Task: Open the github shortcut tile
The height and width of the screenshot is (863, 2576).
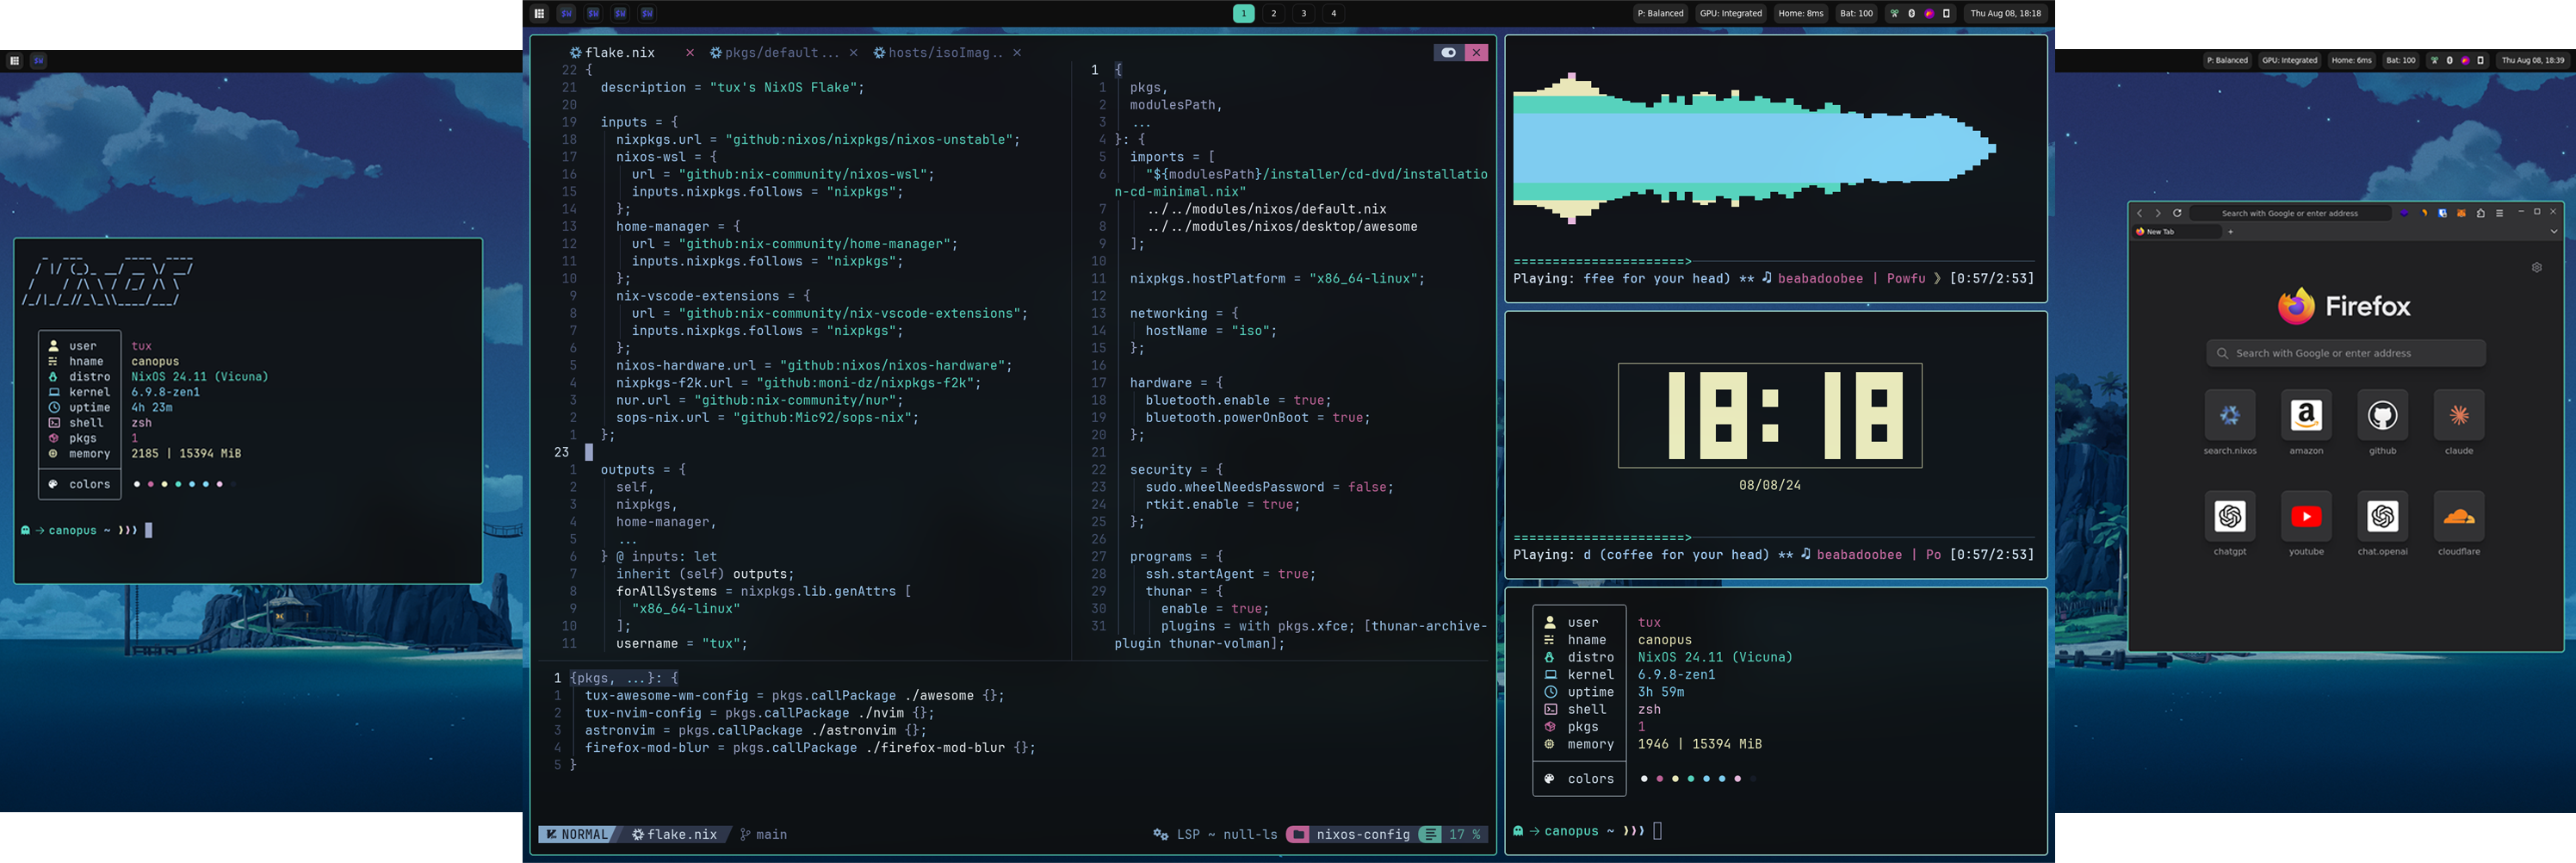Action: 2382,415
